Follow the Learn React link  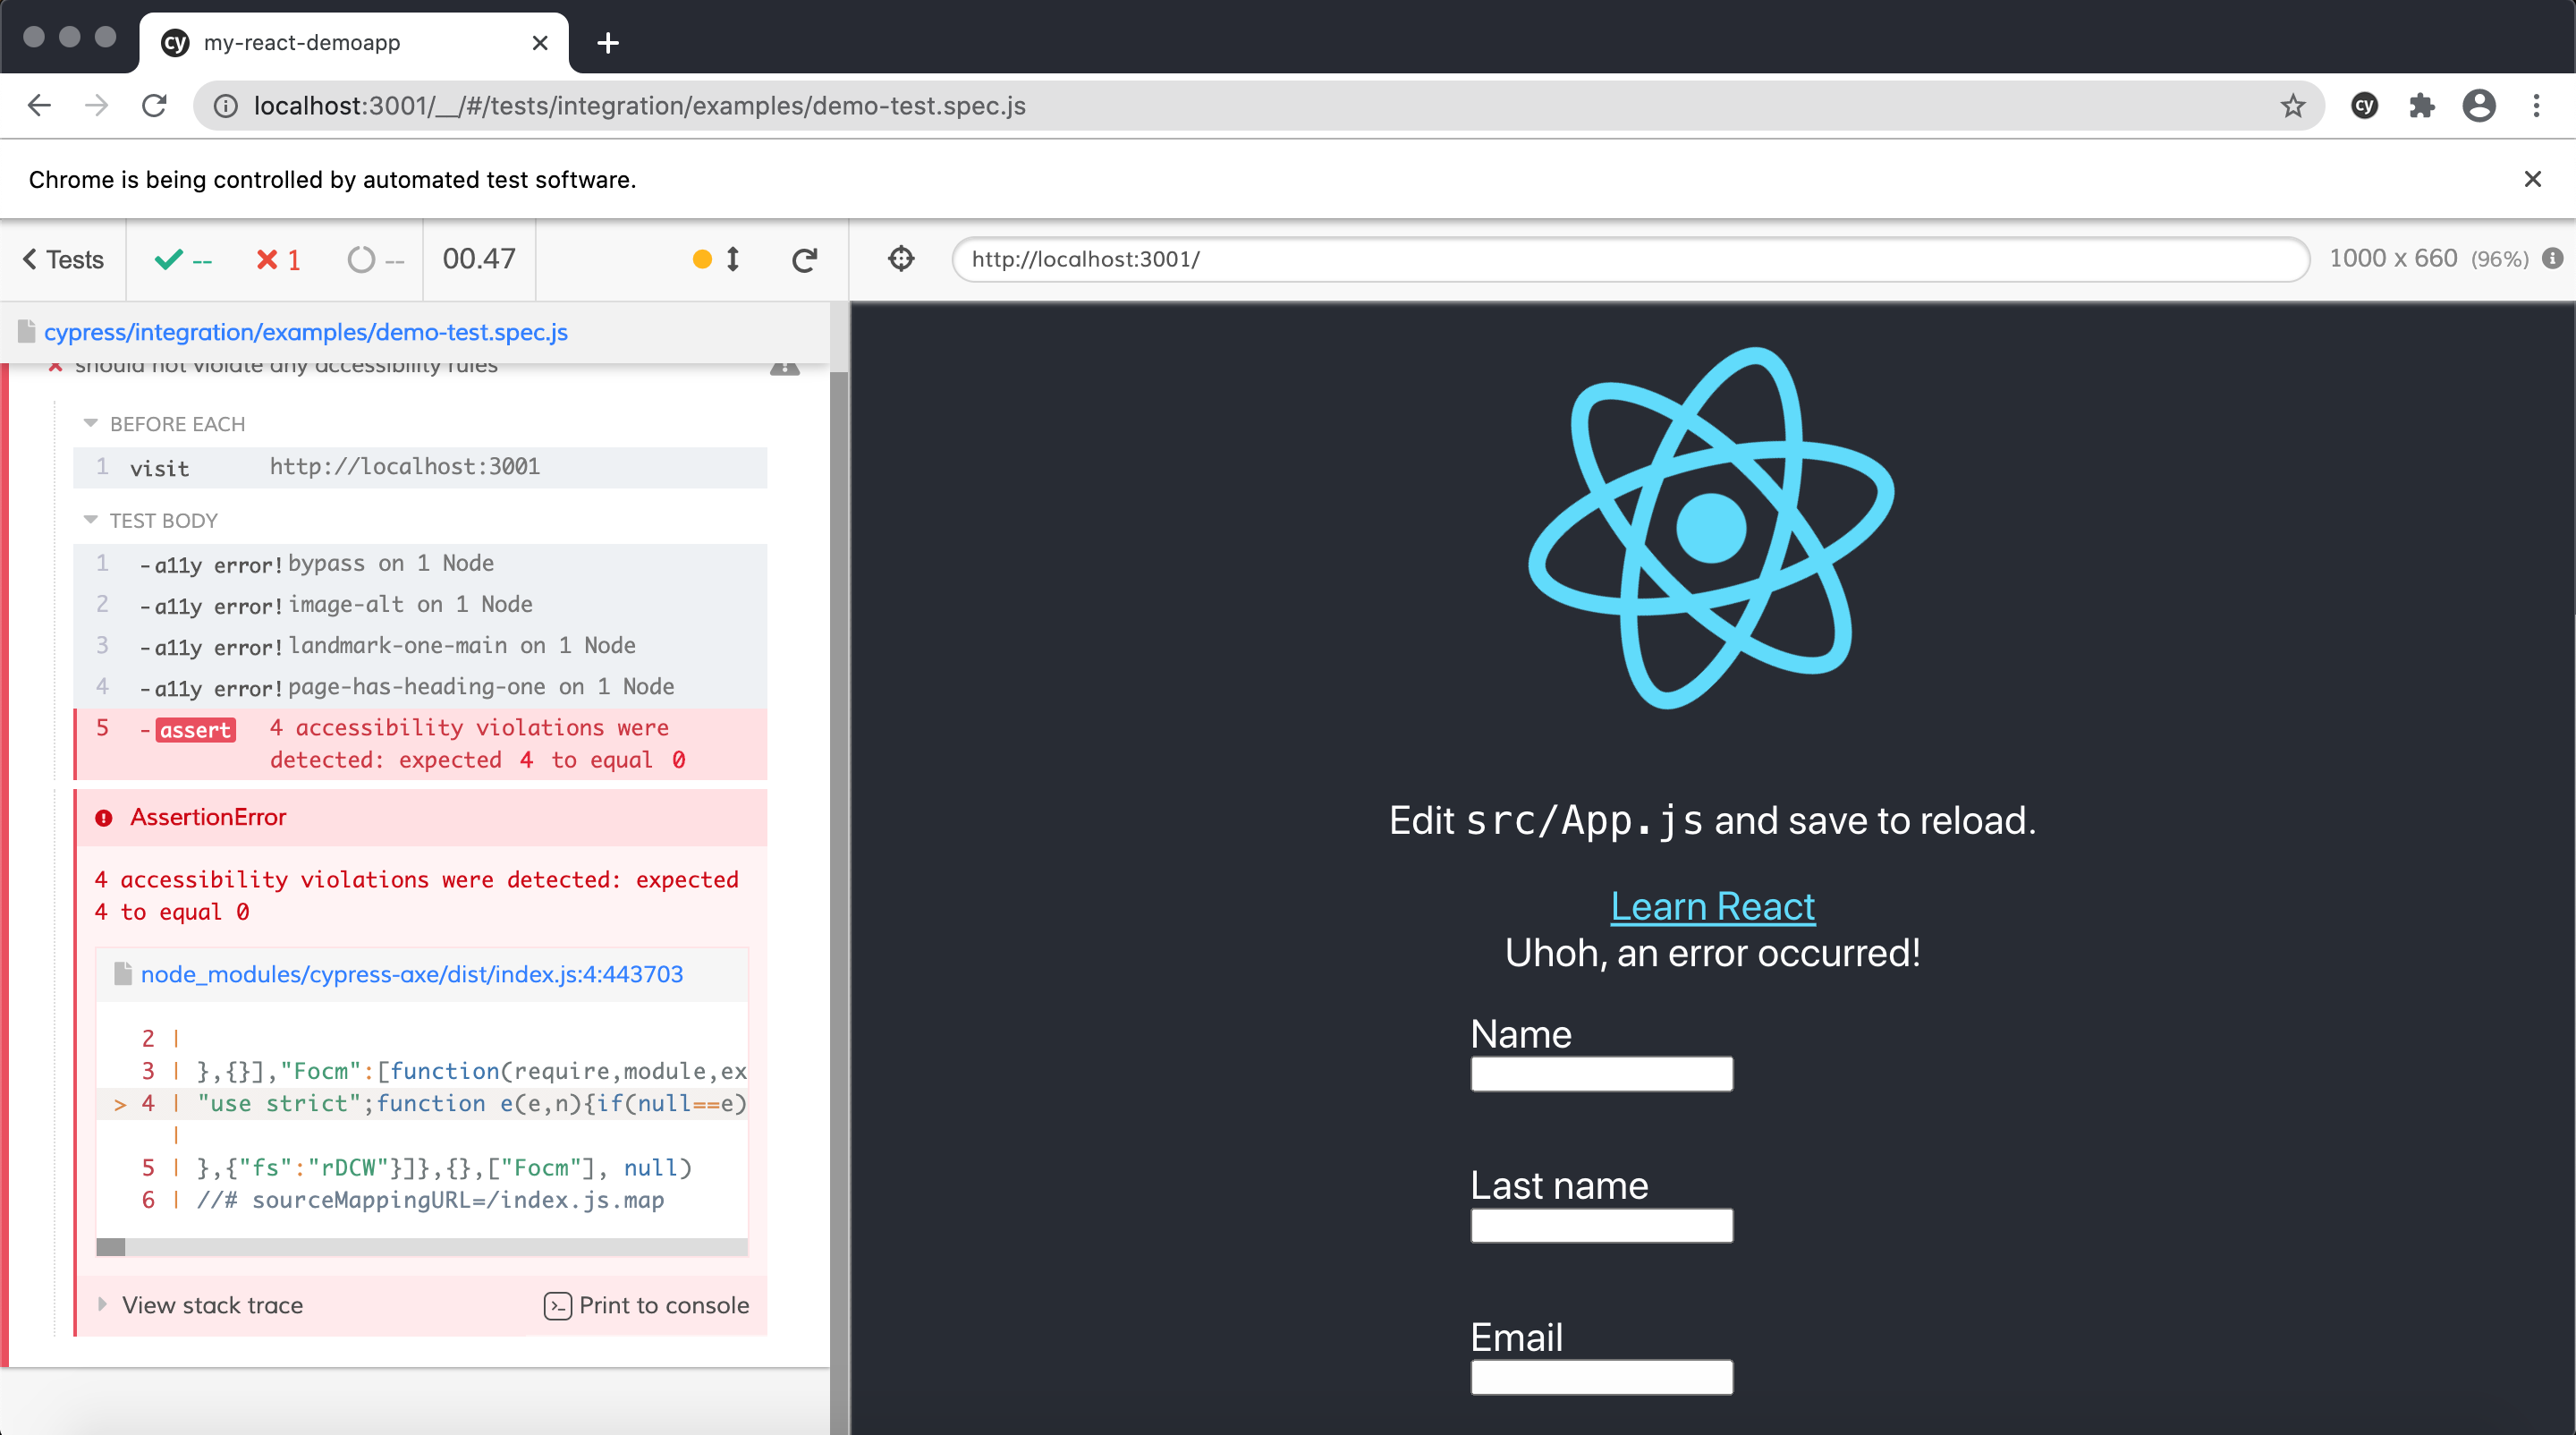click(1712, 906)
